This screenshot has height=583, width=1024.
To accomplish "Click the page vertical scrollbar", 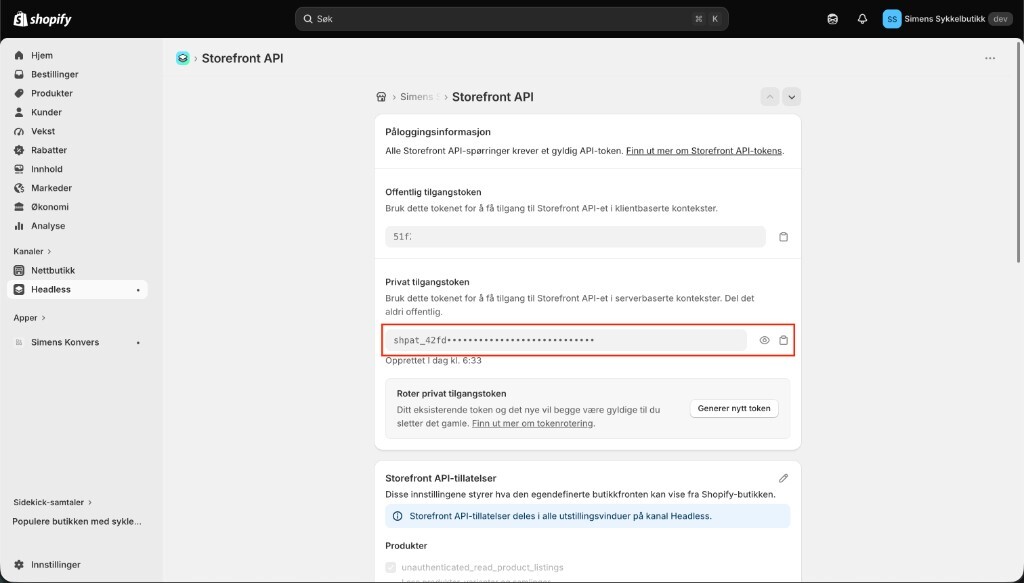I will pos(1019,153).
